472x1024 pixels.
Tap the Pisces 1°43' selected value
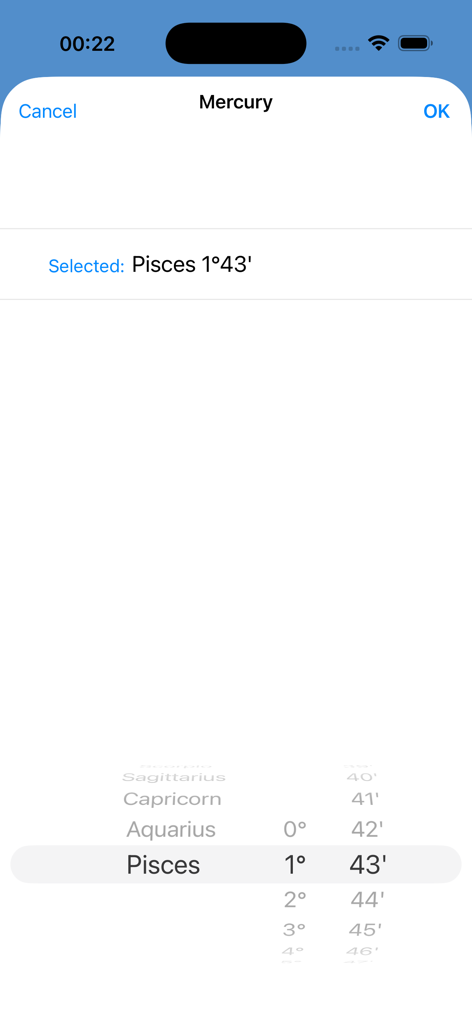click(x=192, y=264)
